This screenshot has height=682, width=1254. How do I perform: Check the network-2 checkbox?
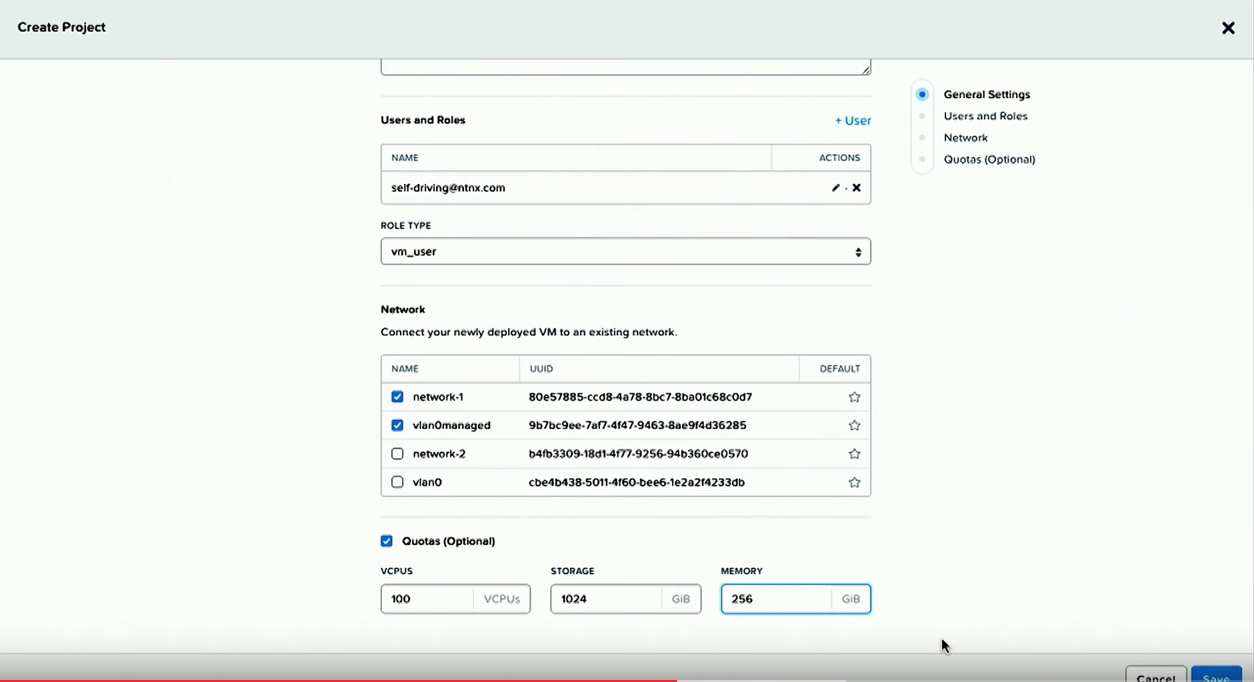(397, 454)
